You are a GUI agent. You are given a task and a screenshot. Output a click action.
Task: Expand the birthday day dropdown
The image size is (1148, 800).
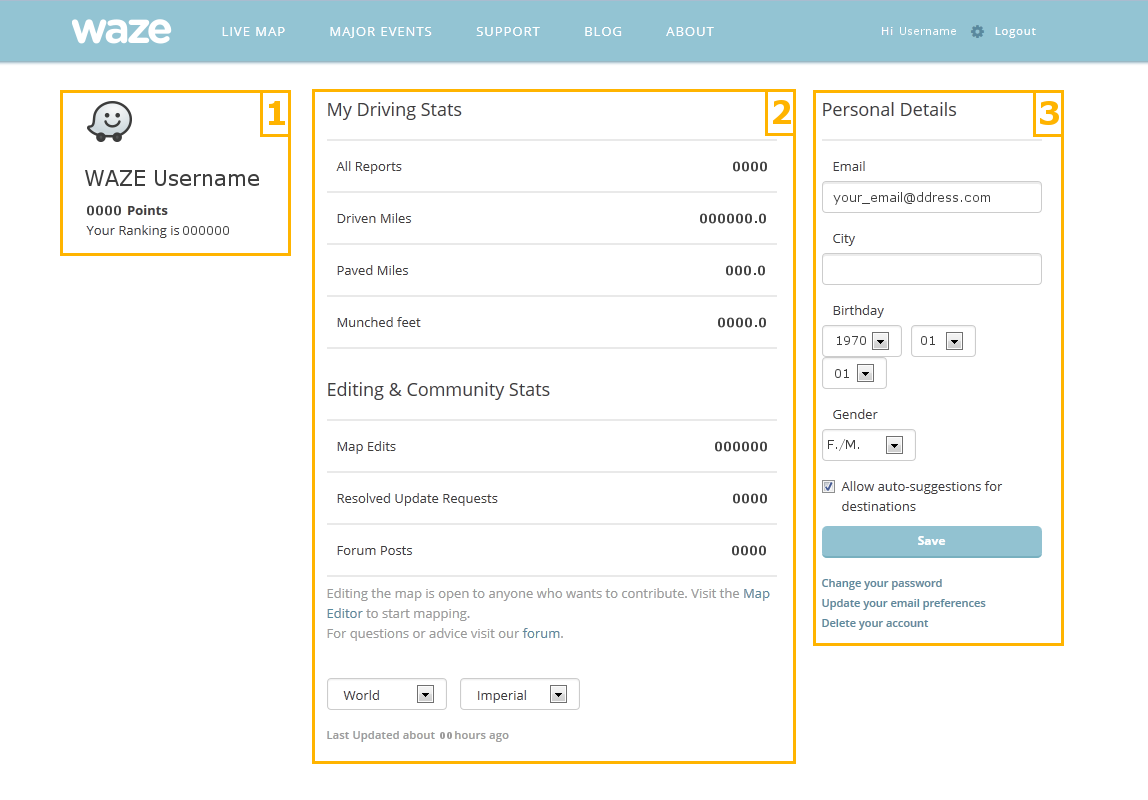pyautogui.click(x=853, y=373)
